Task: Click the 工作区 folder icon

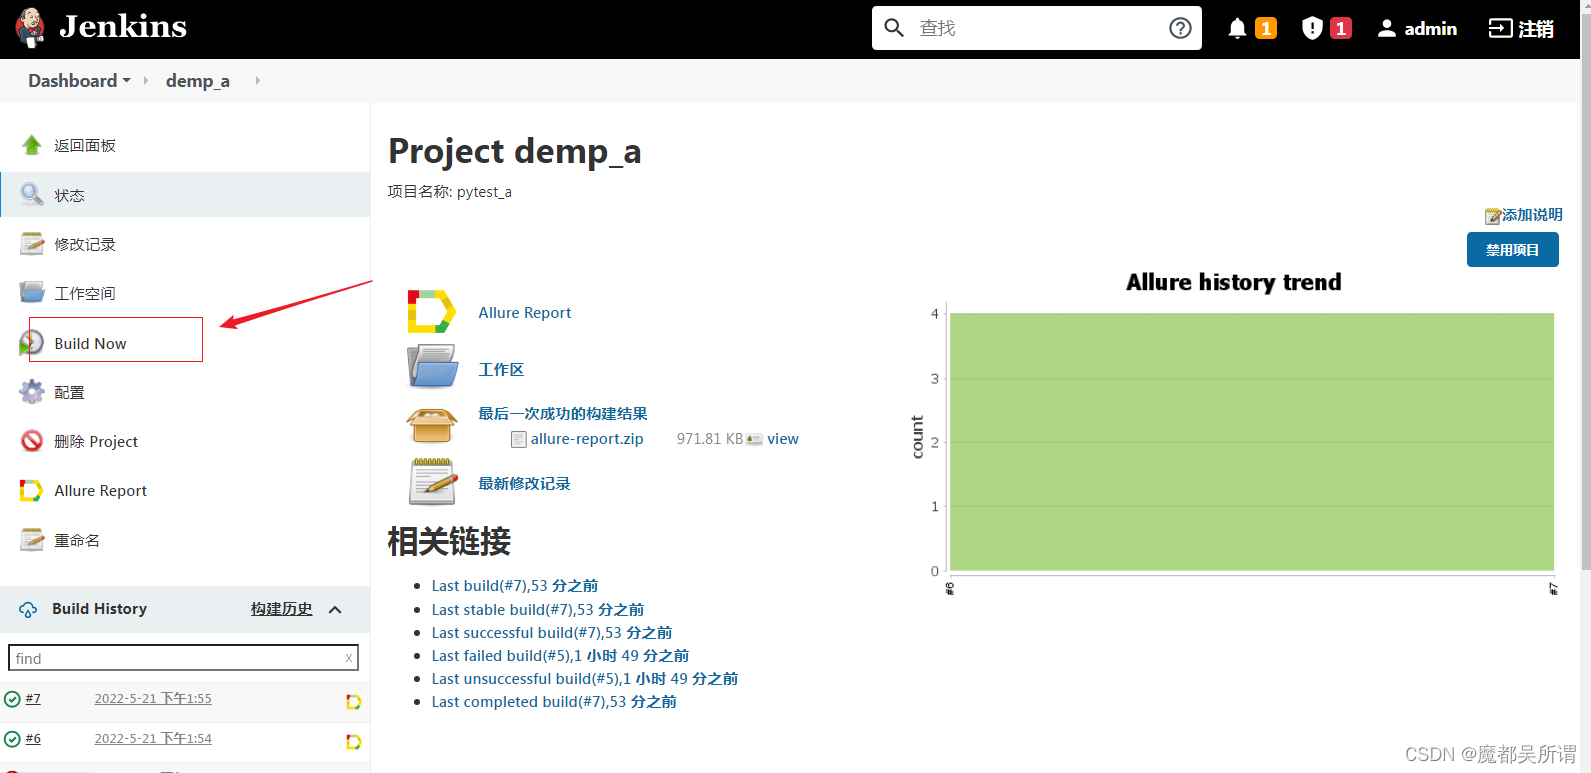Action: tap(432, 366)
